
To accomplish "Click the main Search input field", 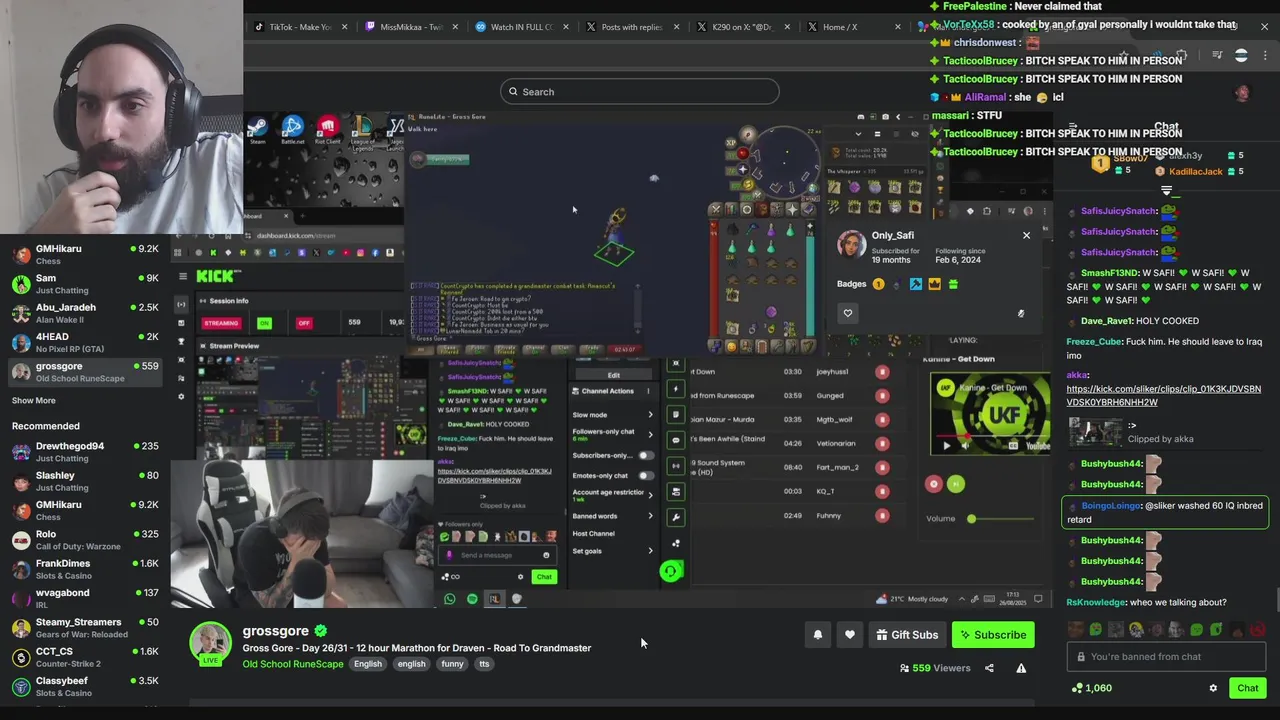I will click(x=640, y=92).
